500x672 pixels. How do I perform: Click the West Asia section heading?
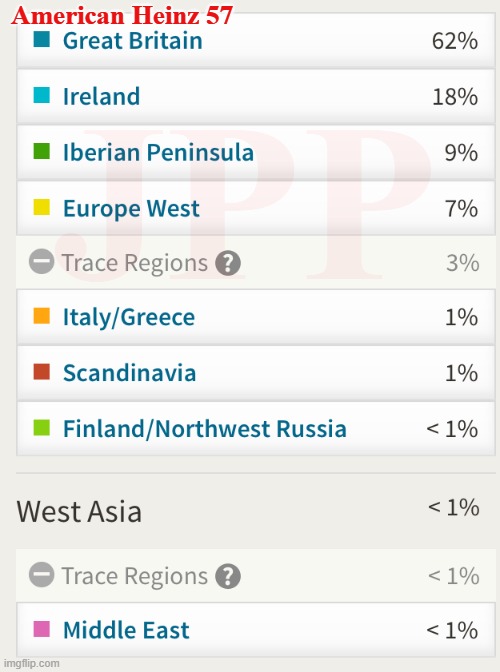pyautogui.click(x=79, y=511)
